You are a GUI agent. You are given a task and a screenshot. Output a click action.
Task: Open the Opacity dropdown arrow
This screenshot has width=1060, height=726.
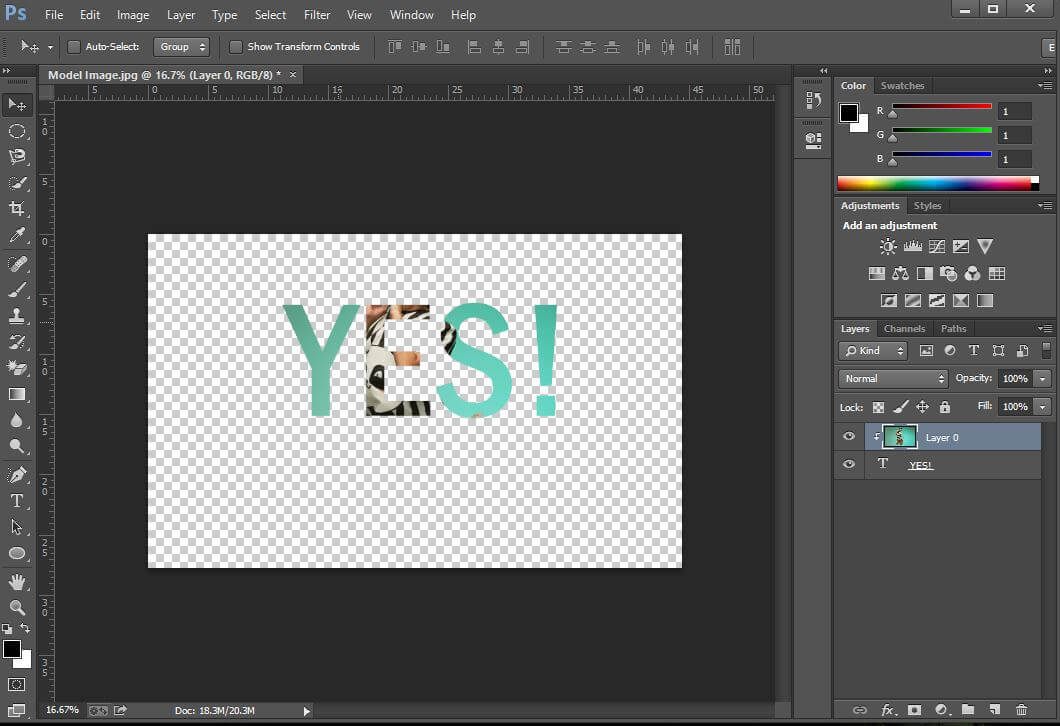(1040, 378)
